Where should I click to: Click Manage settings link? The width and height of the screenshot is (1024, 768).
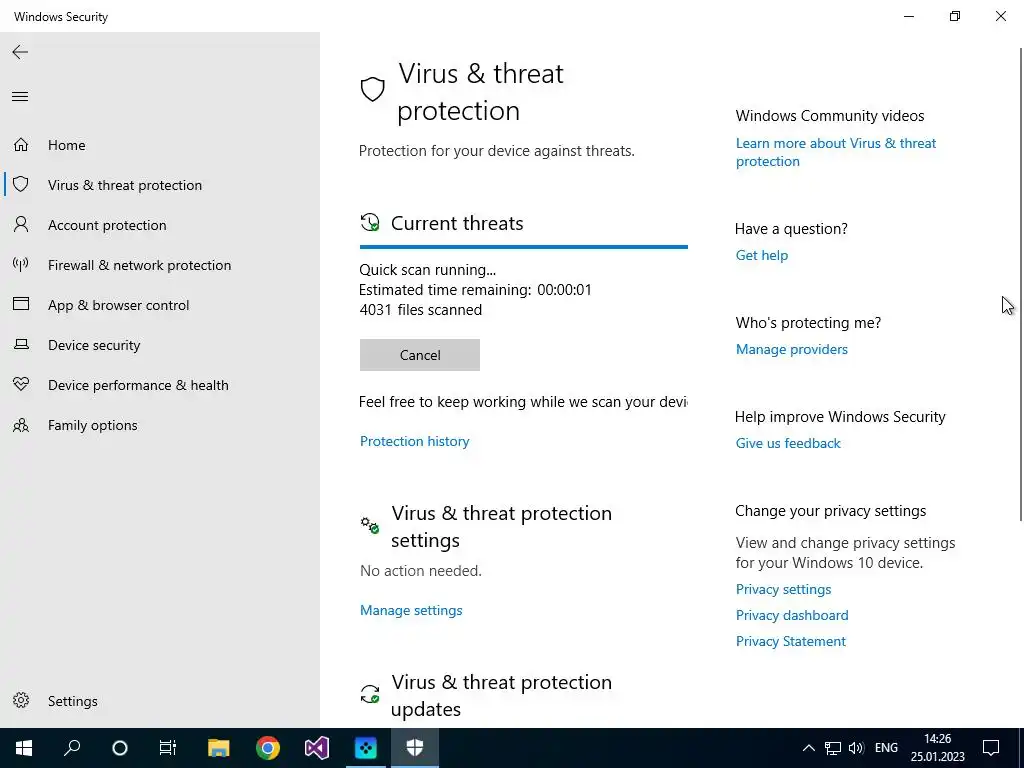[x=411, y=610]
